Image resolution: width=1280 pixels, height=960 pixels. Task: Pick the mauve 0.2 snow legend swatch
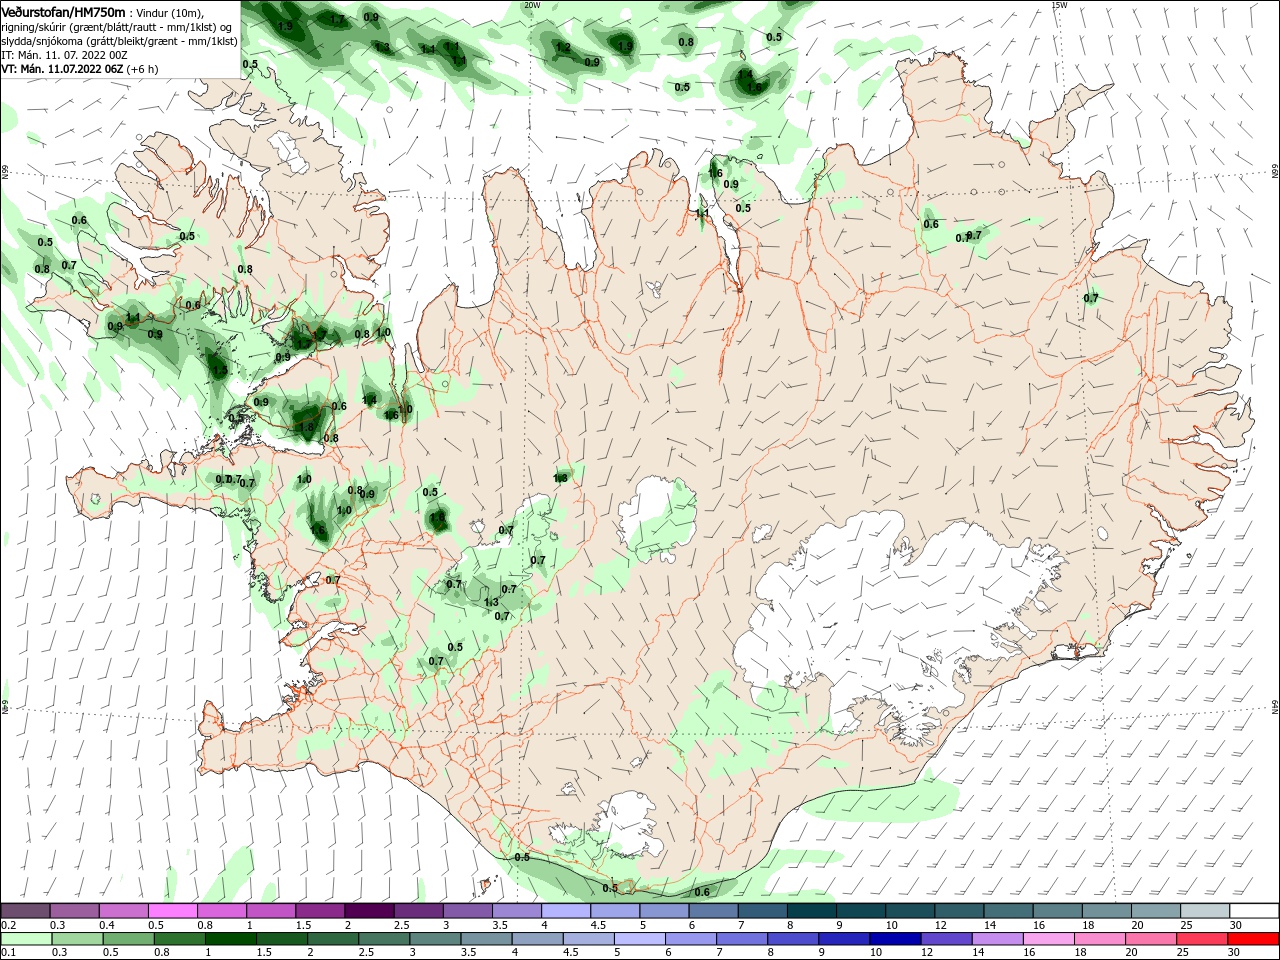point(25,911)
